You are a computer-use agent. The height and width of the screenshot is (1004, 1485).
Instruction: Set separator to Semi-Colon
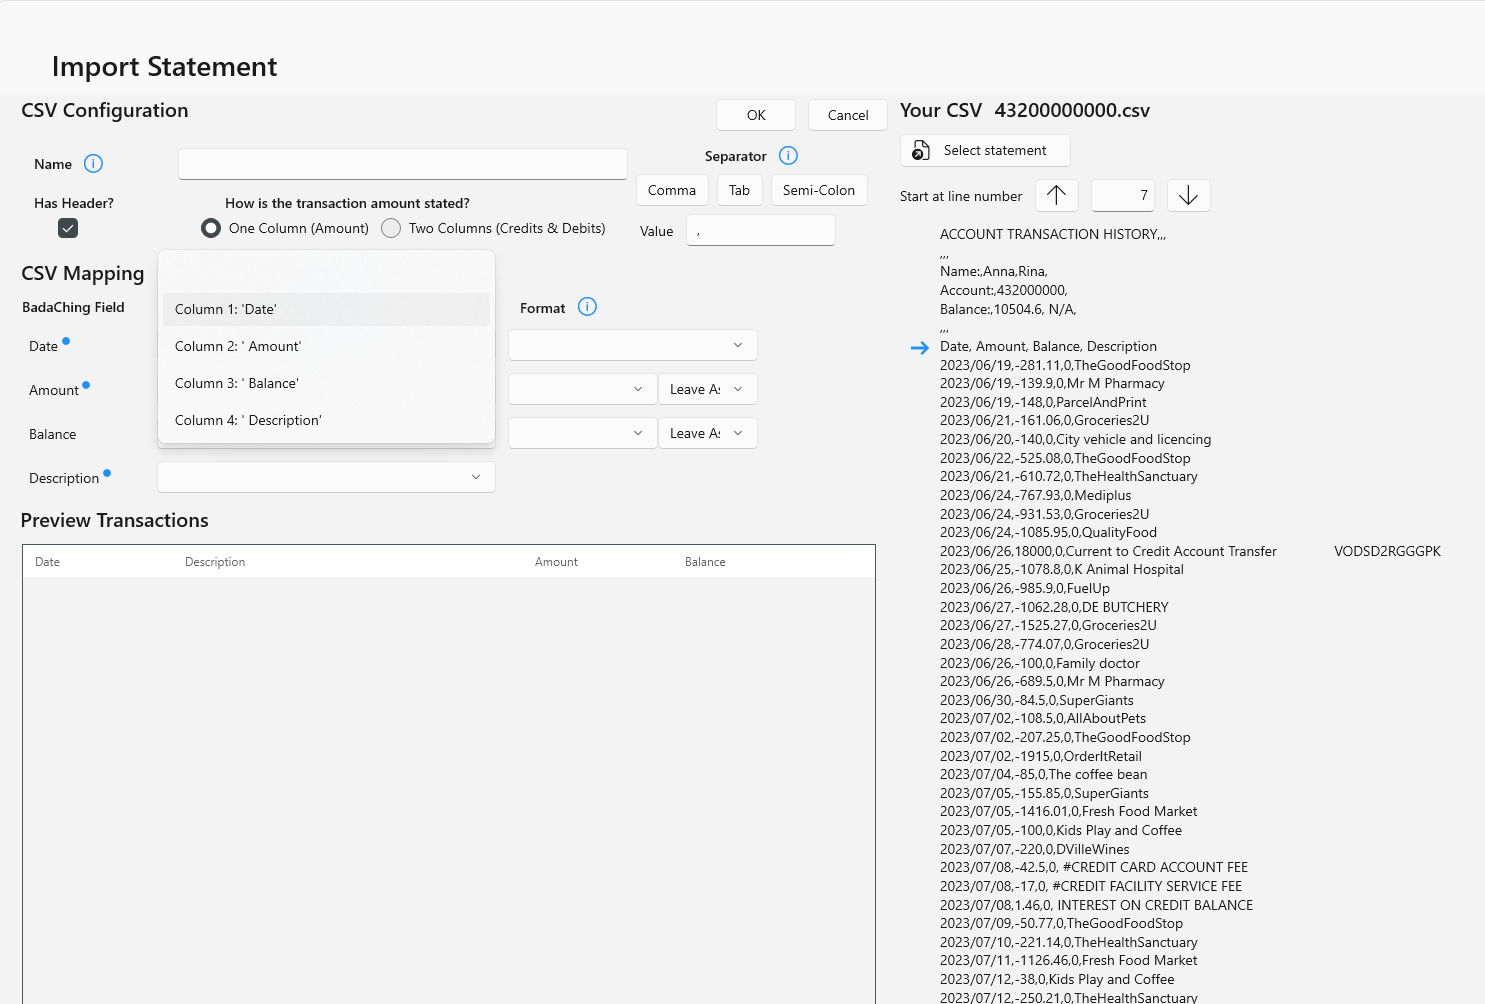(818, 190)
